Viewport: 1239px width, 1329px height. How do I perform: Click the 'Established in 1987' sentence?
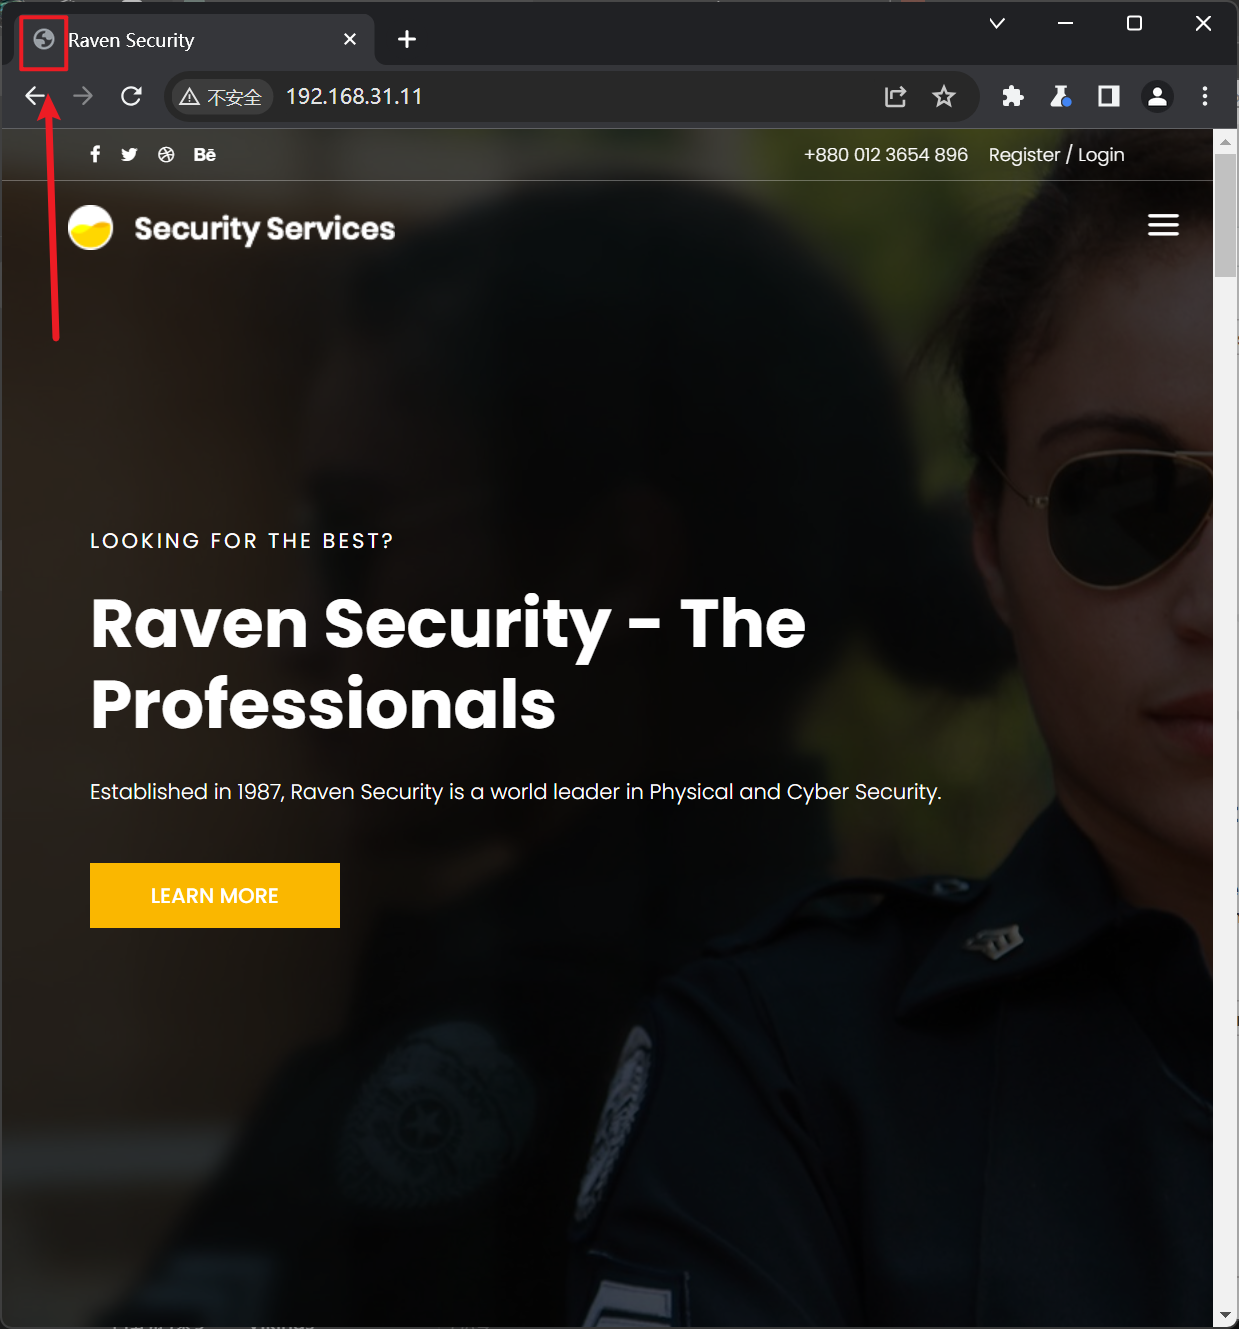click(516, 792)
